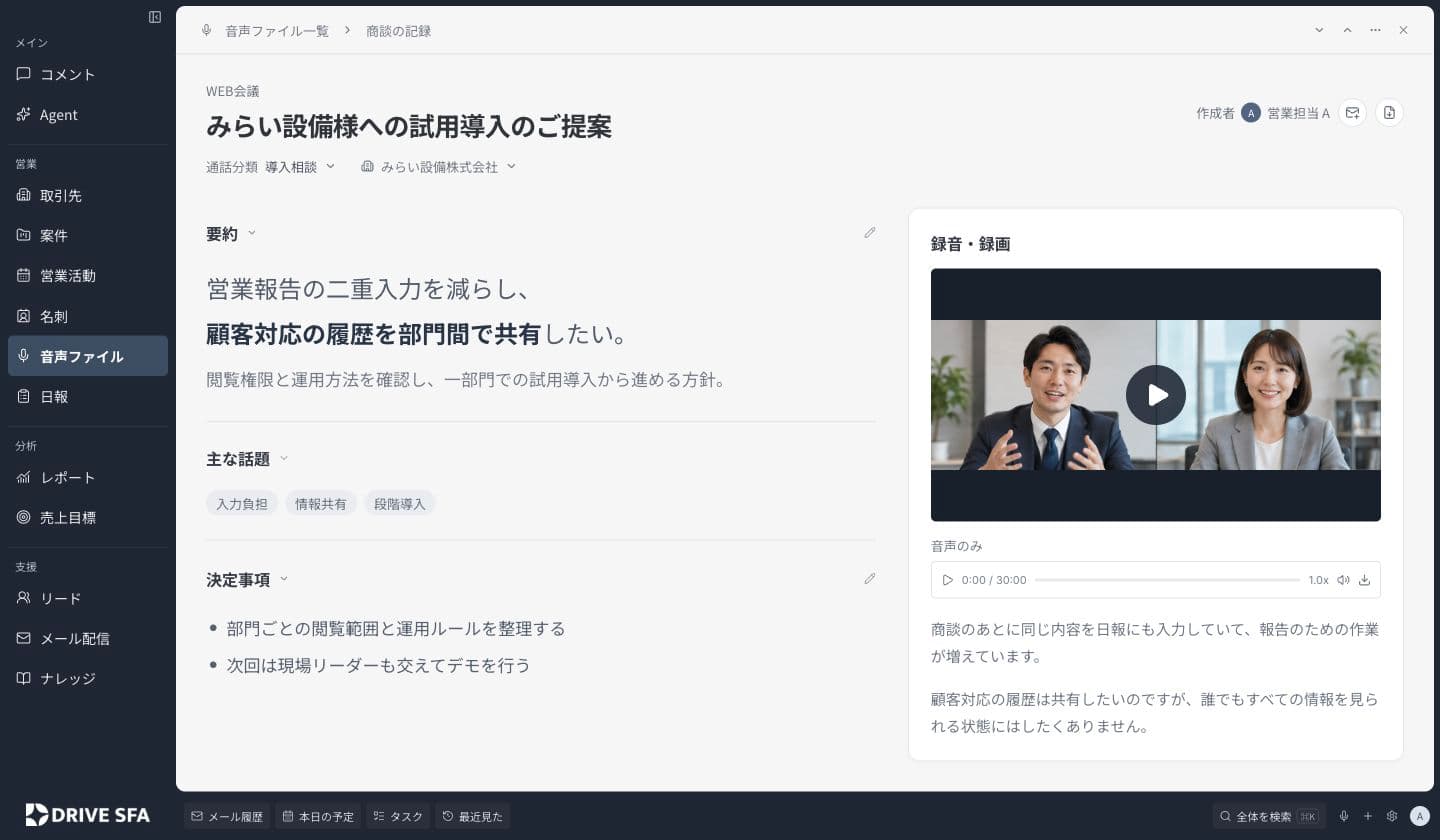Screen dimensions: 1440x840
Task: Play the audio-only track
Action: pos(947,580)
